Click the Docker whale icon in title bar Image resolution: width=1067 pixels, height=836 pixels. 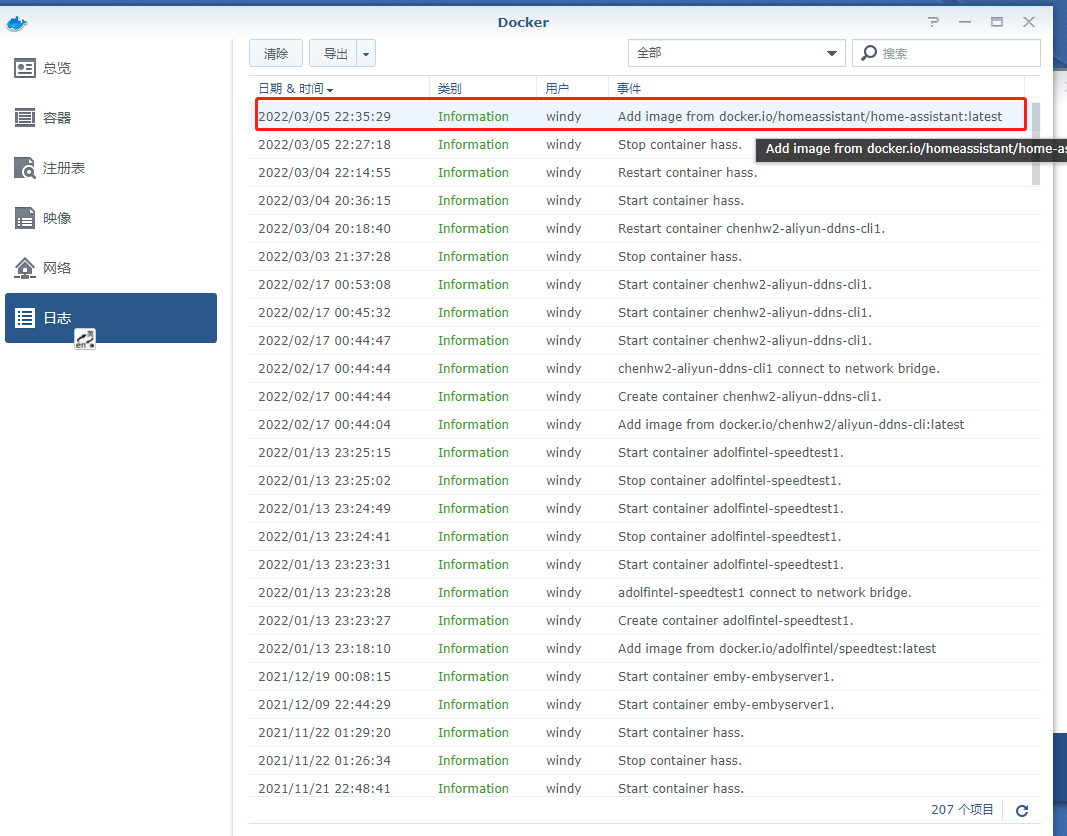click(16, 24)
